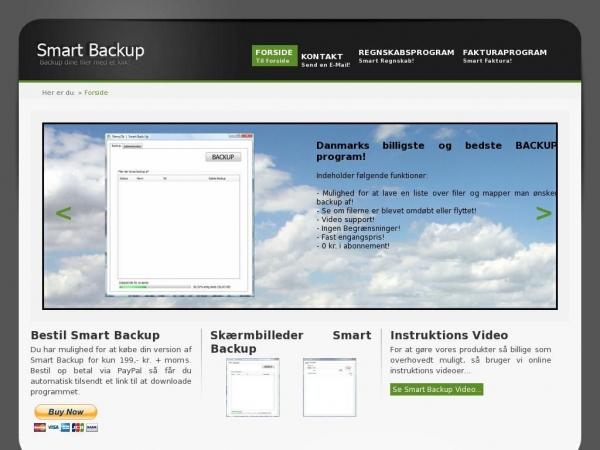The width and height of the screenshot is (600, 450).
Task: Click the Smart Backup site logo
Action: click(x=90, y=50)
